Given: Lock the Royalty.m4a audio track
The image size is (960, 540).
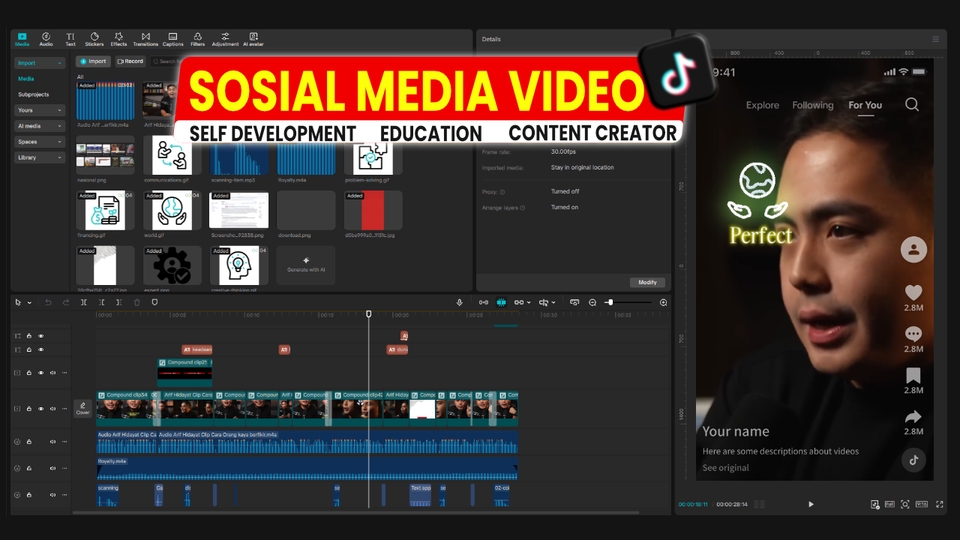Looking at the screenshot, I should pos(29,468).
